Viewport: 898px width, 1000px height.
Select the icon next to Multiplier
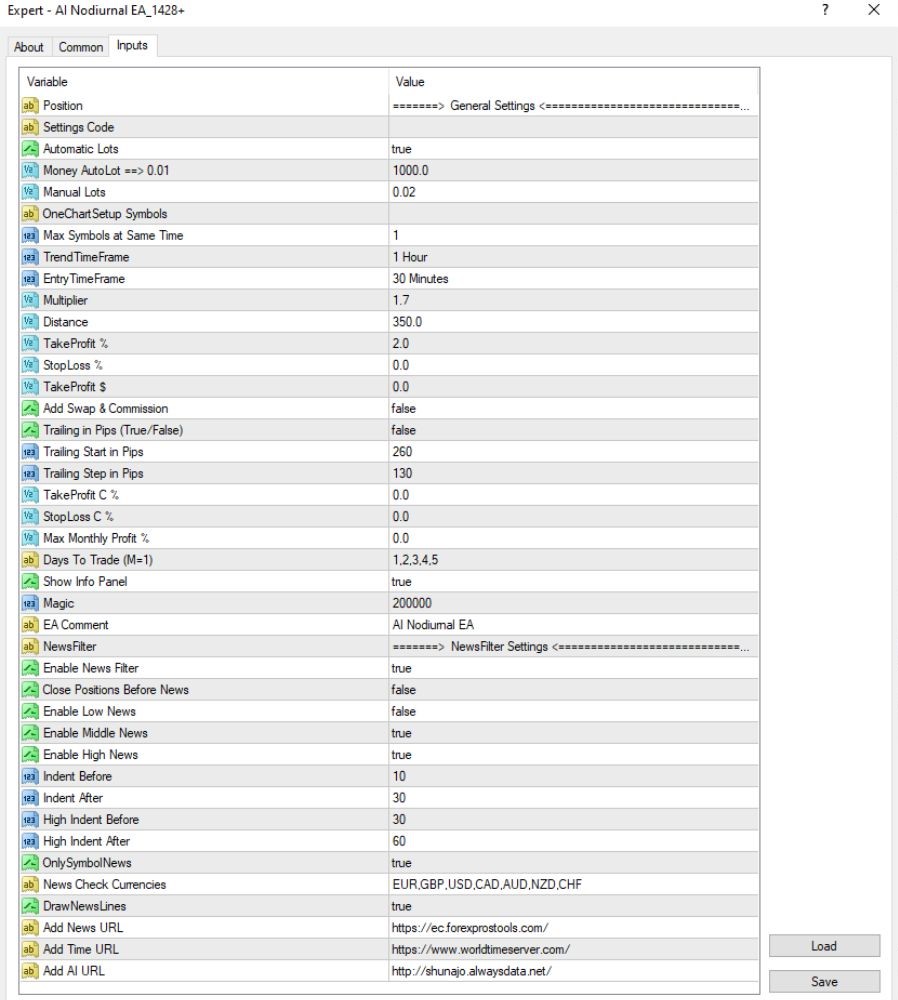click(x=29, y=300)
